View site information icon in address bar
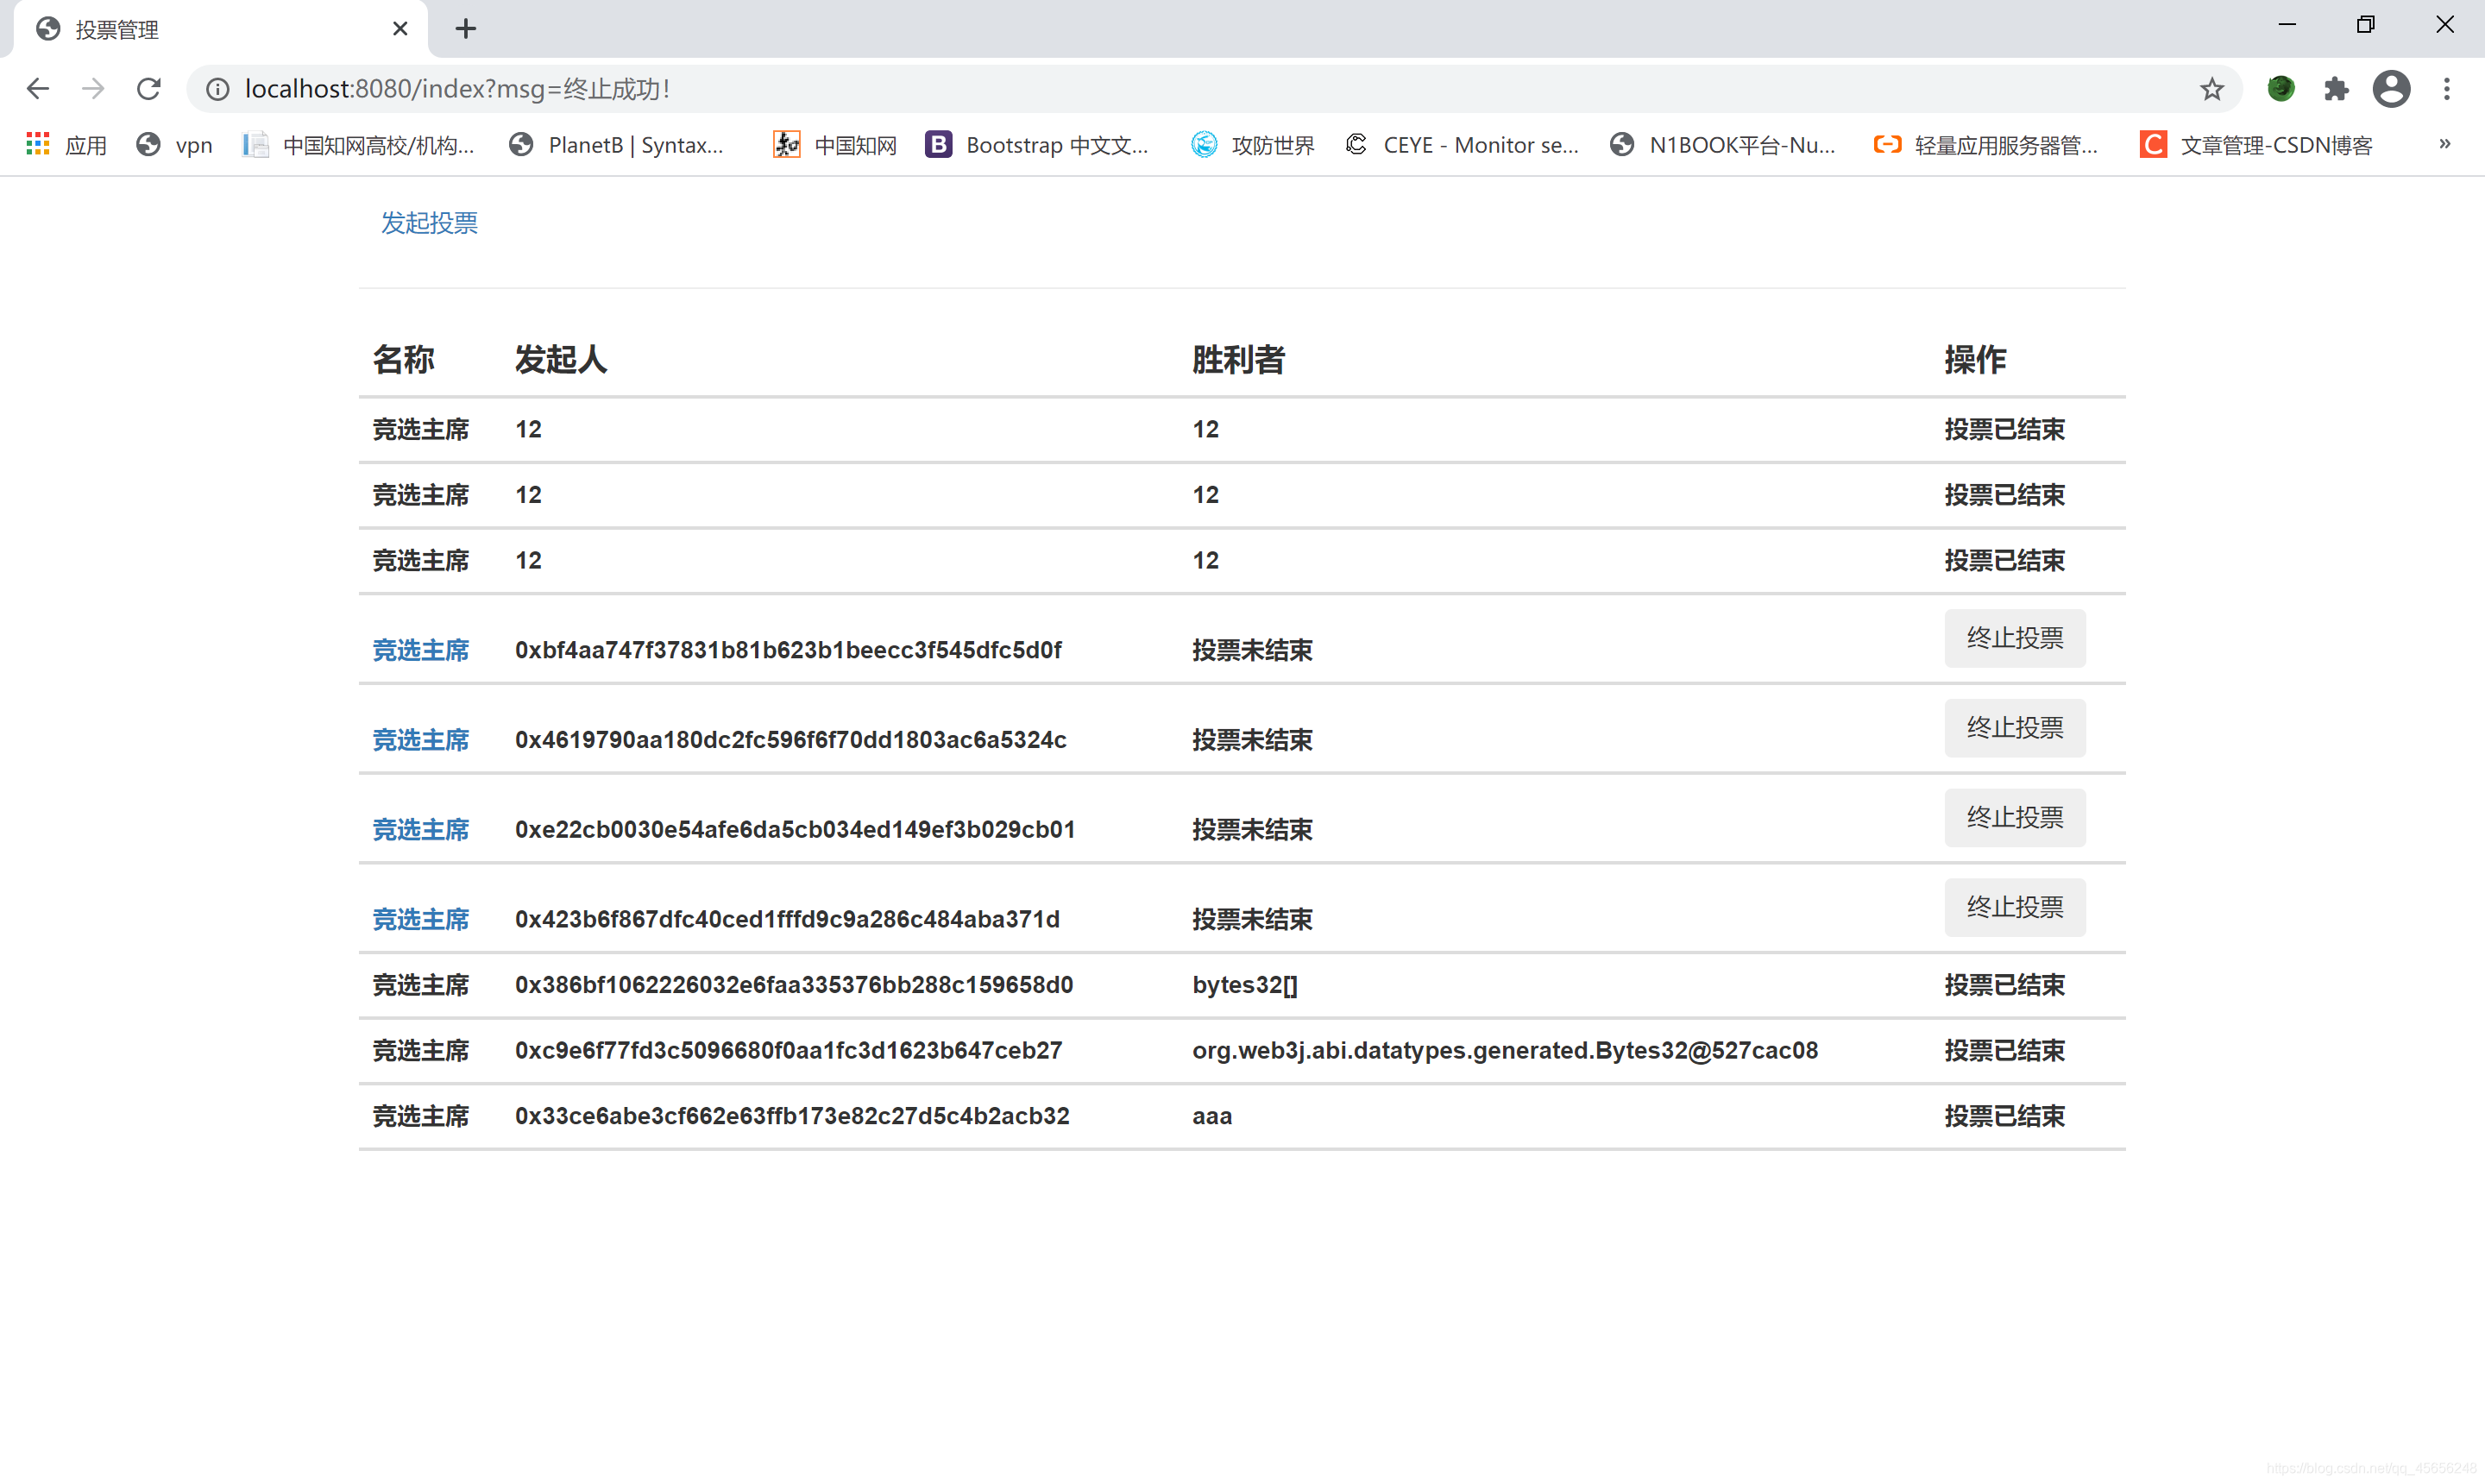The image size is (2485, 1484). pos(217,89)
